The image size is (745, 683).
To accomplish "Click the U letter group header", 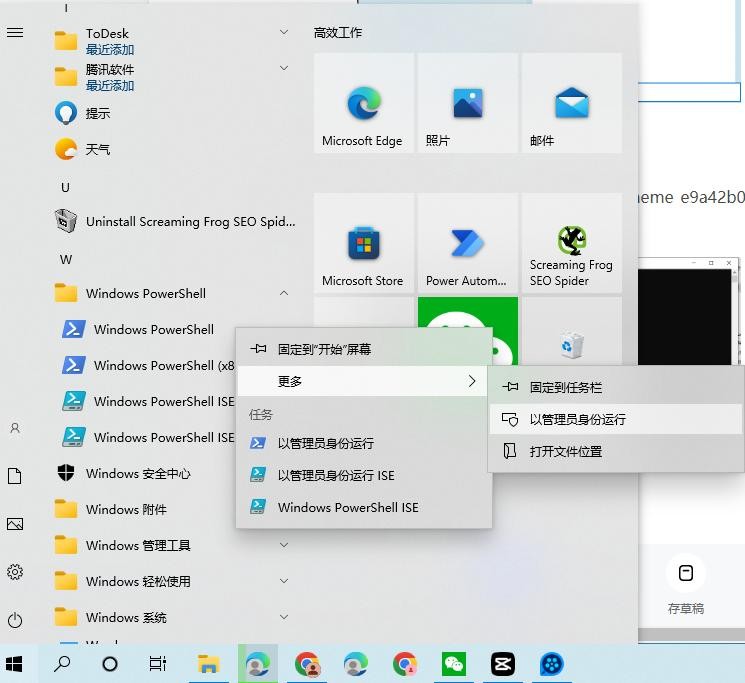I will point(66,188).
